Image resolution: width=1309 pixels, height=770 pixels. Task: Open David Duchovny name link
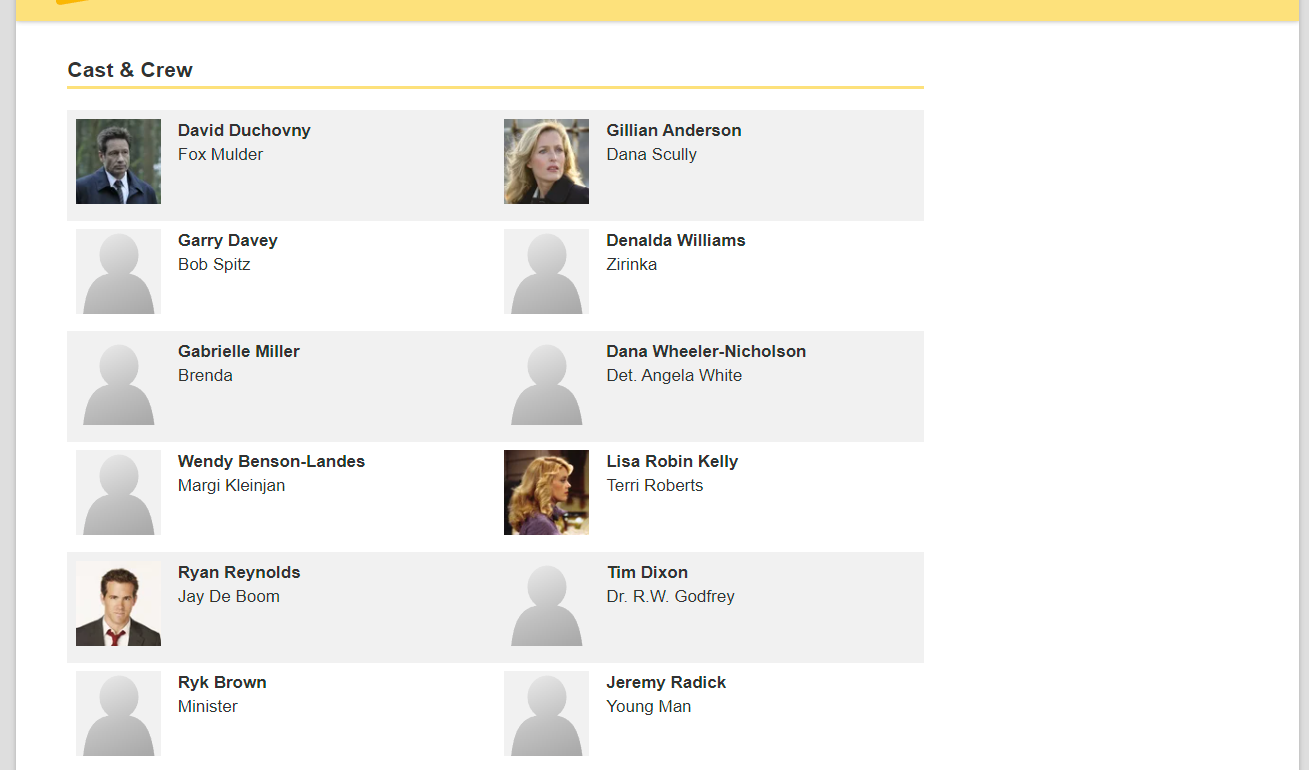244,130
